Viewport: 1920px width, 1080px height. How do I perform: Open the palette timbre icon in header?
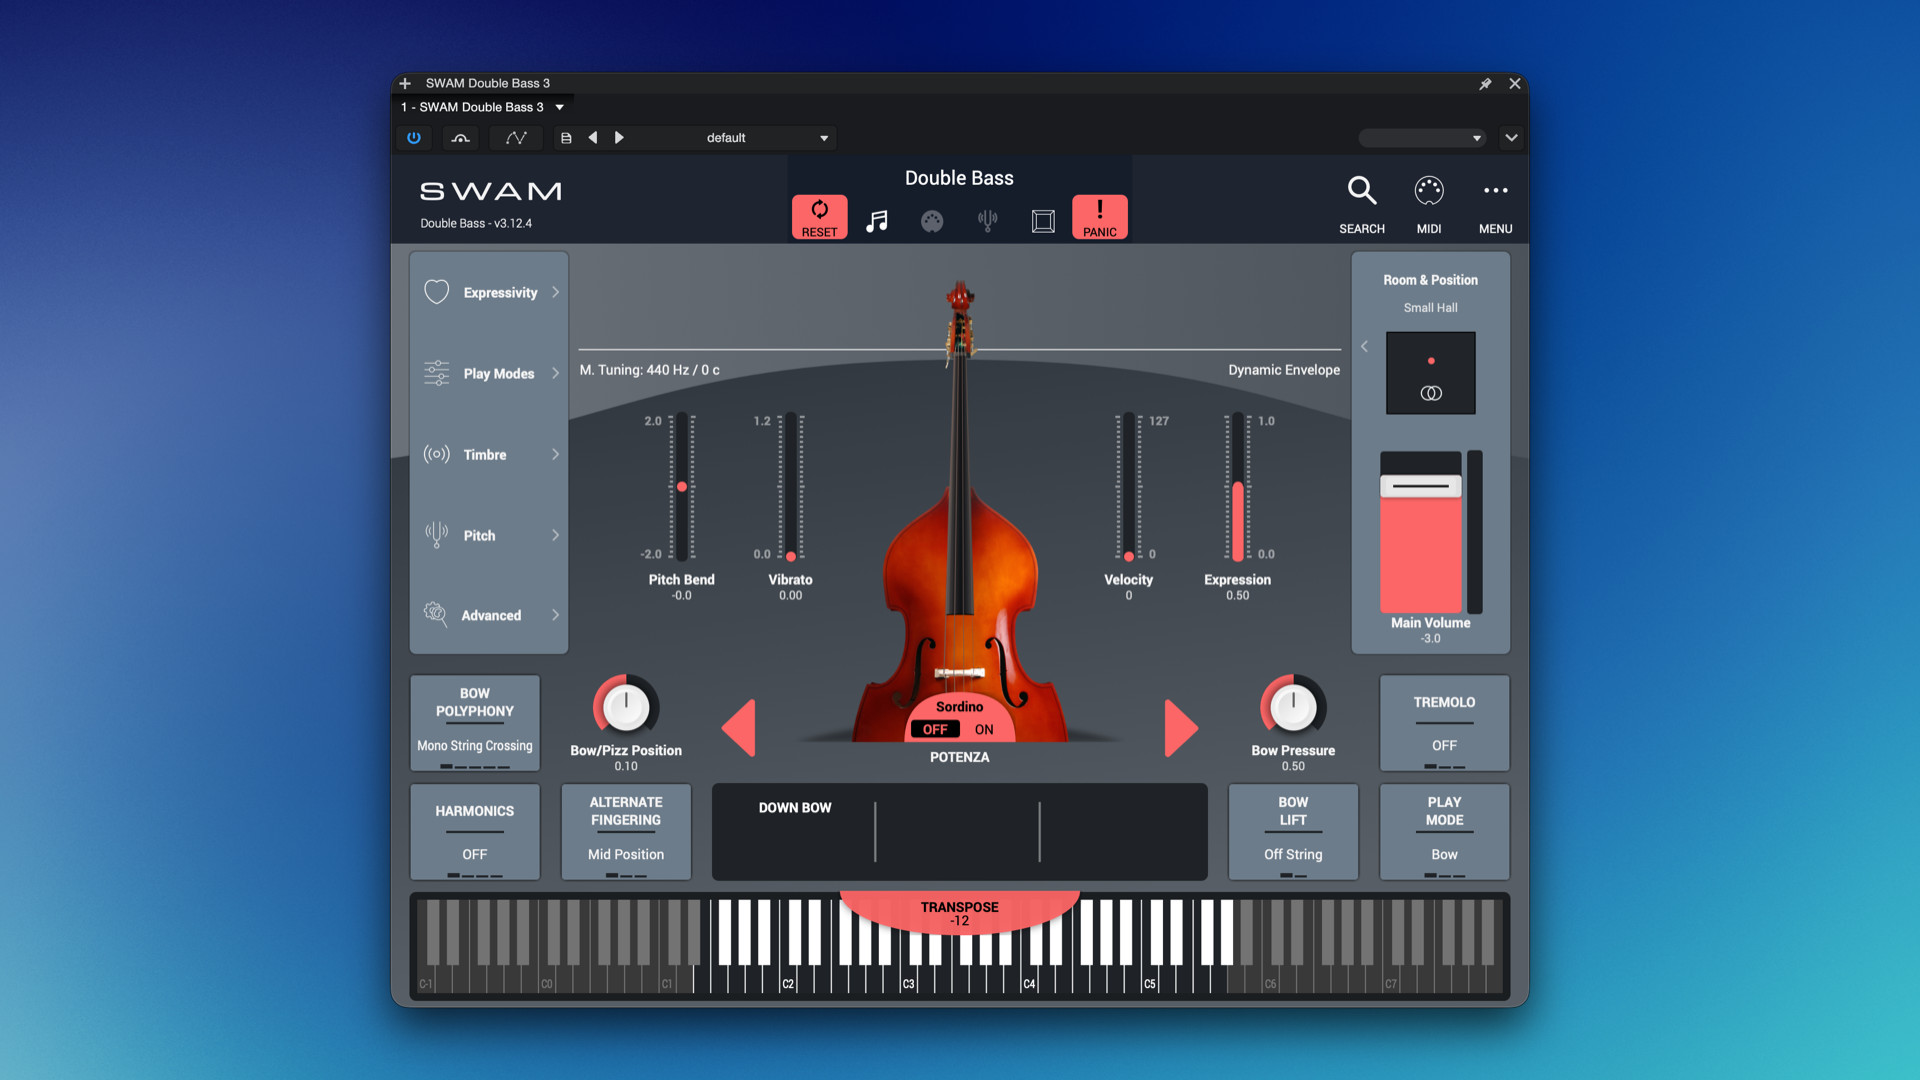[x=932, y=221]
